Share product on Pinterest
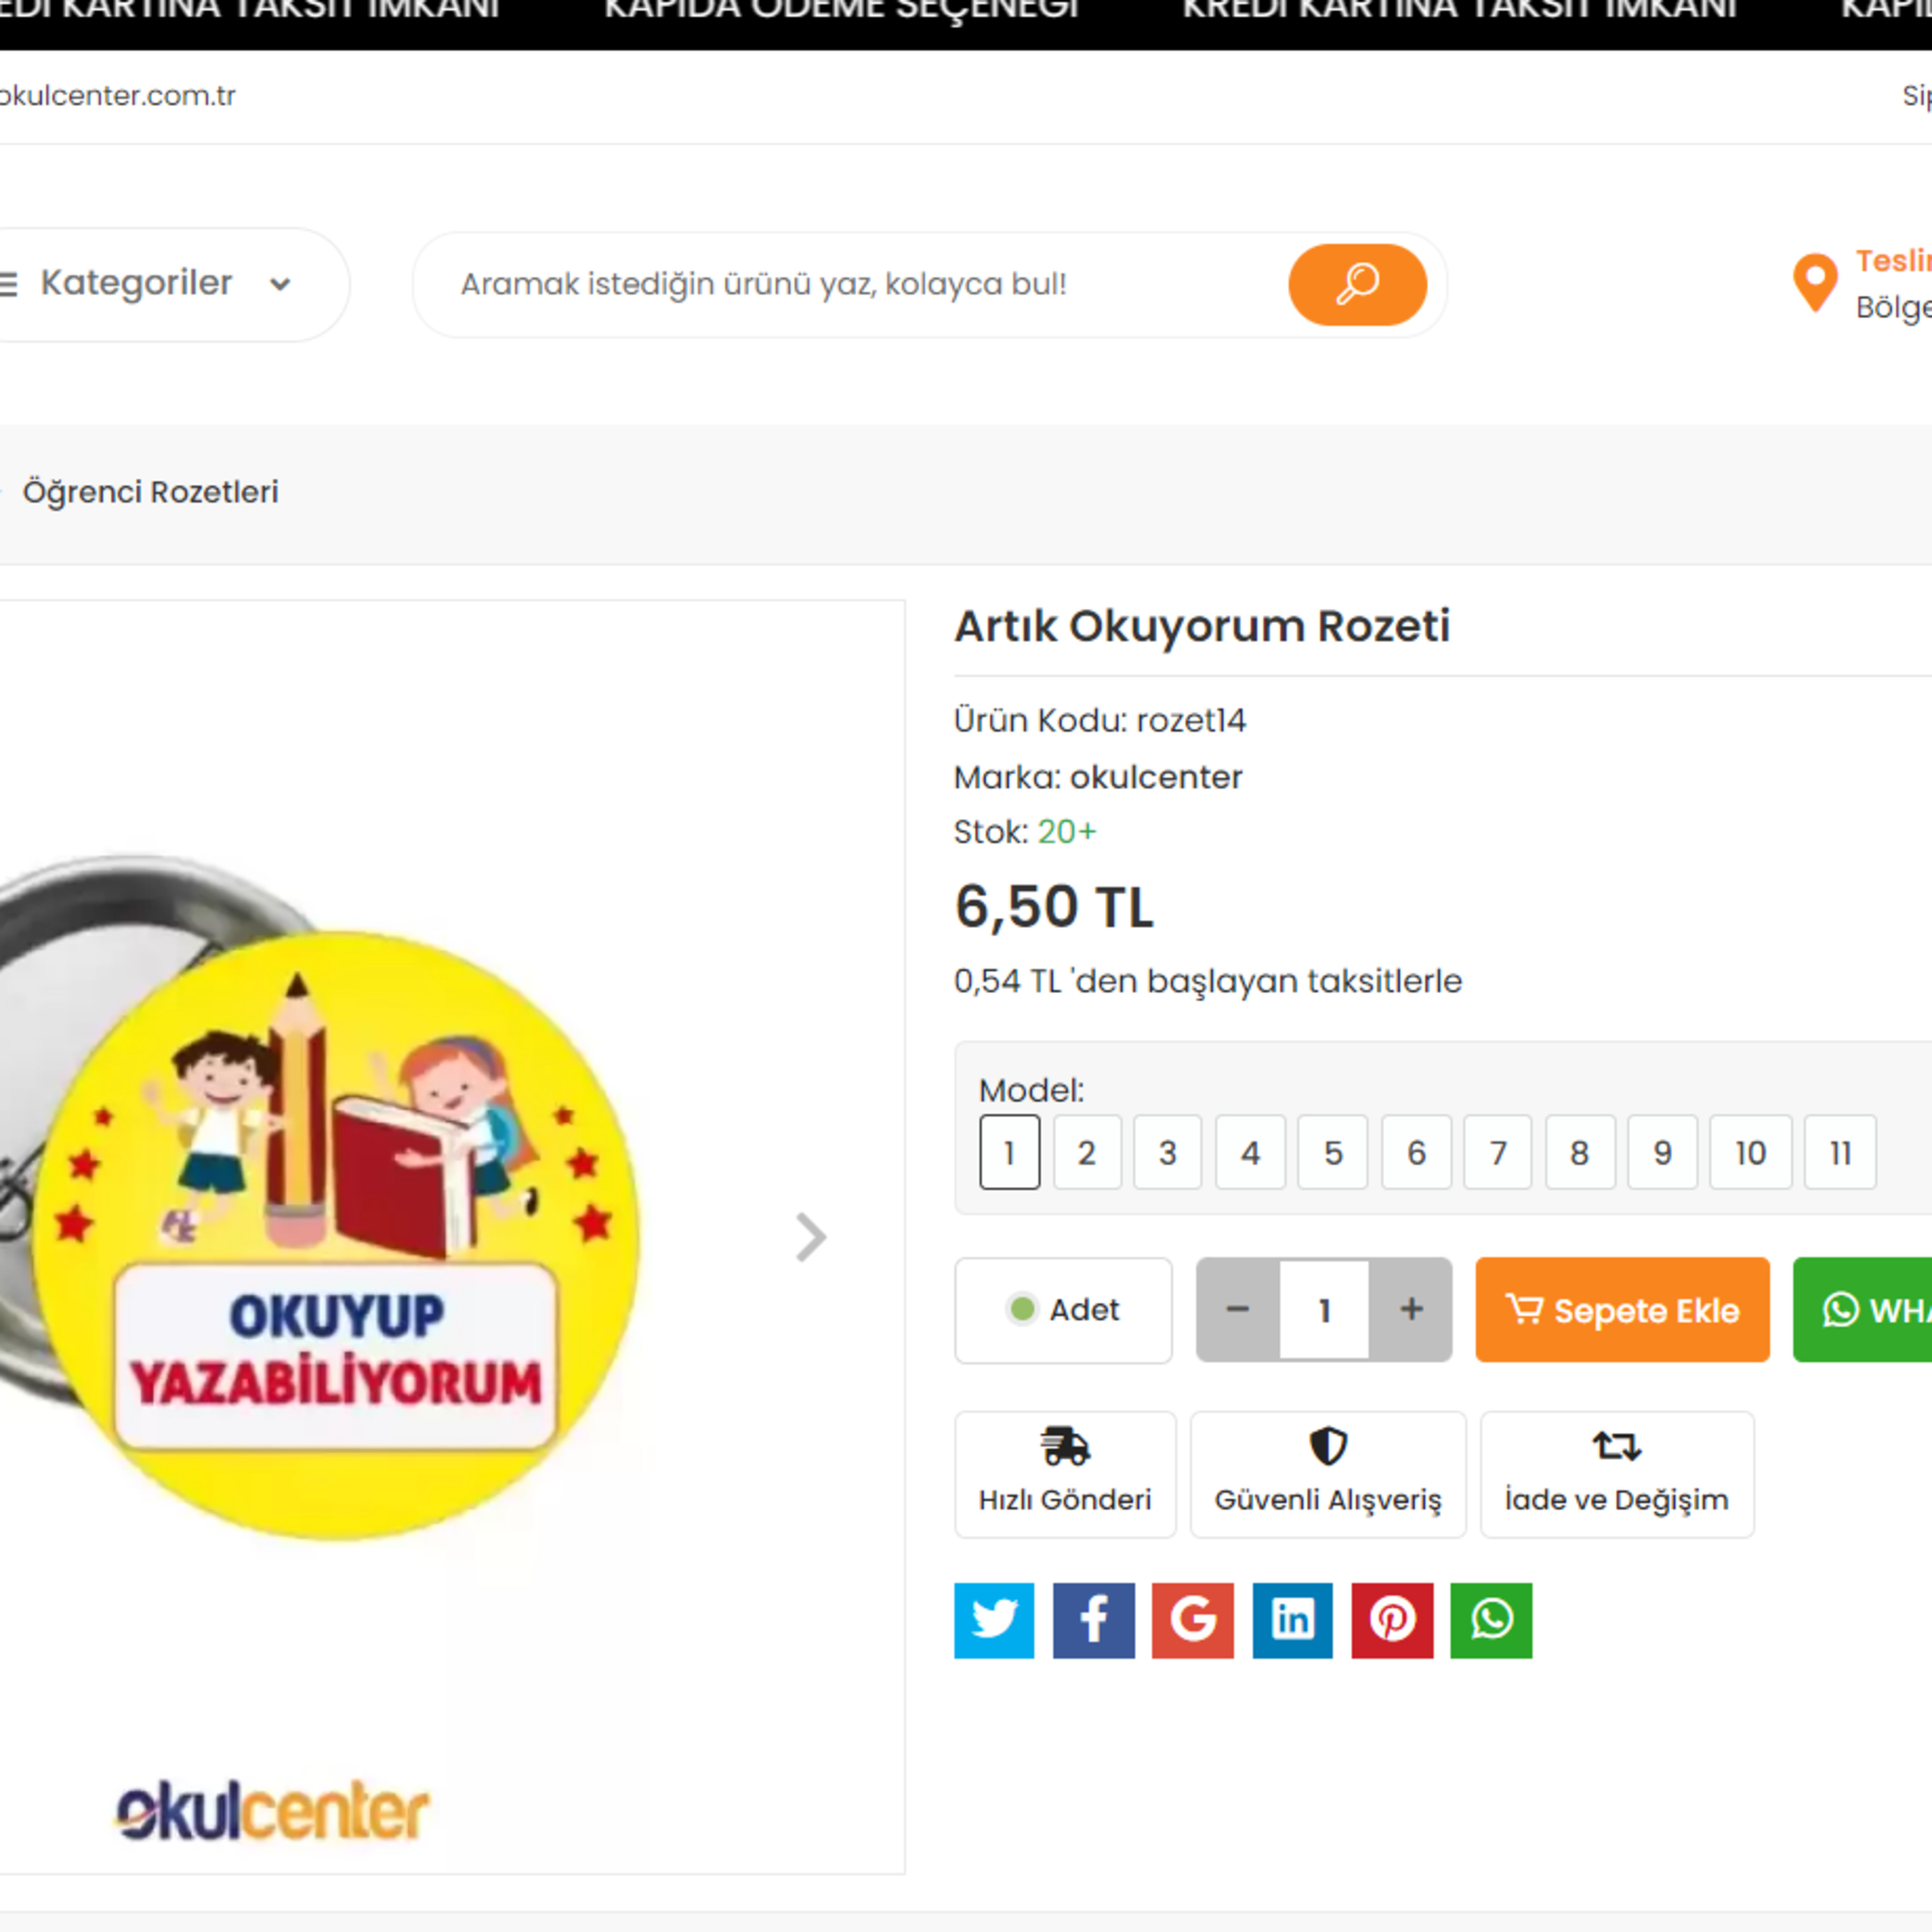Image resolution: width=1932 pixels, height=1932 pixels. point(1392,1620)
